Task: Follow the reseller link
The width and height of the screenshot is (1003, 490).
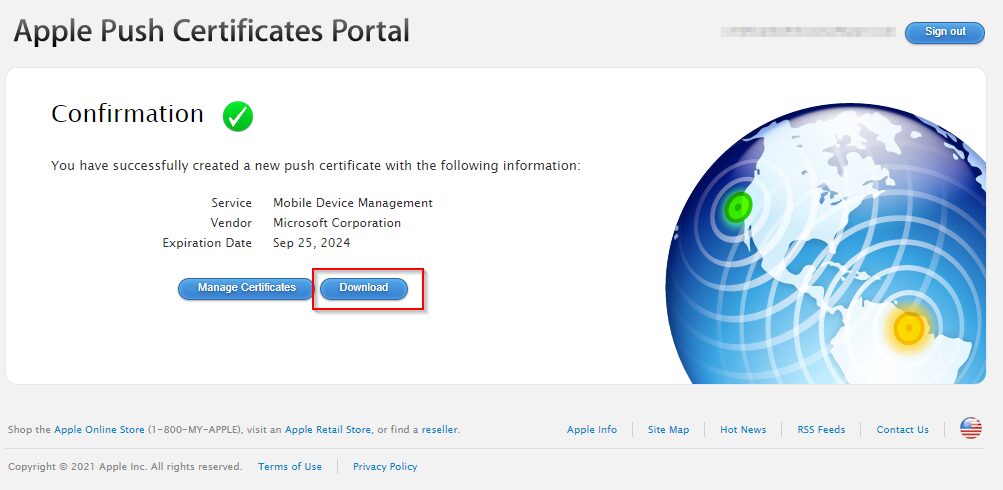Action: (439, 430)
